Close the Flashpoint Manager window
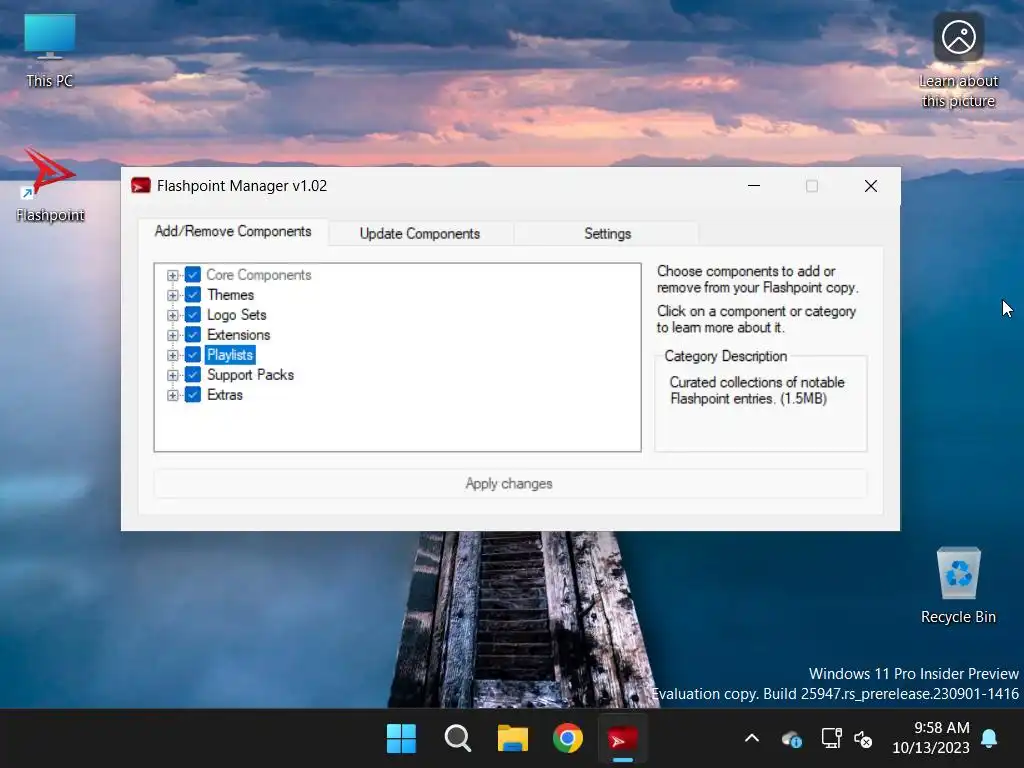 click(x=871, y=186)
